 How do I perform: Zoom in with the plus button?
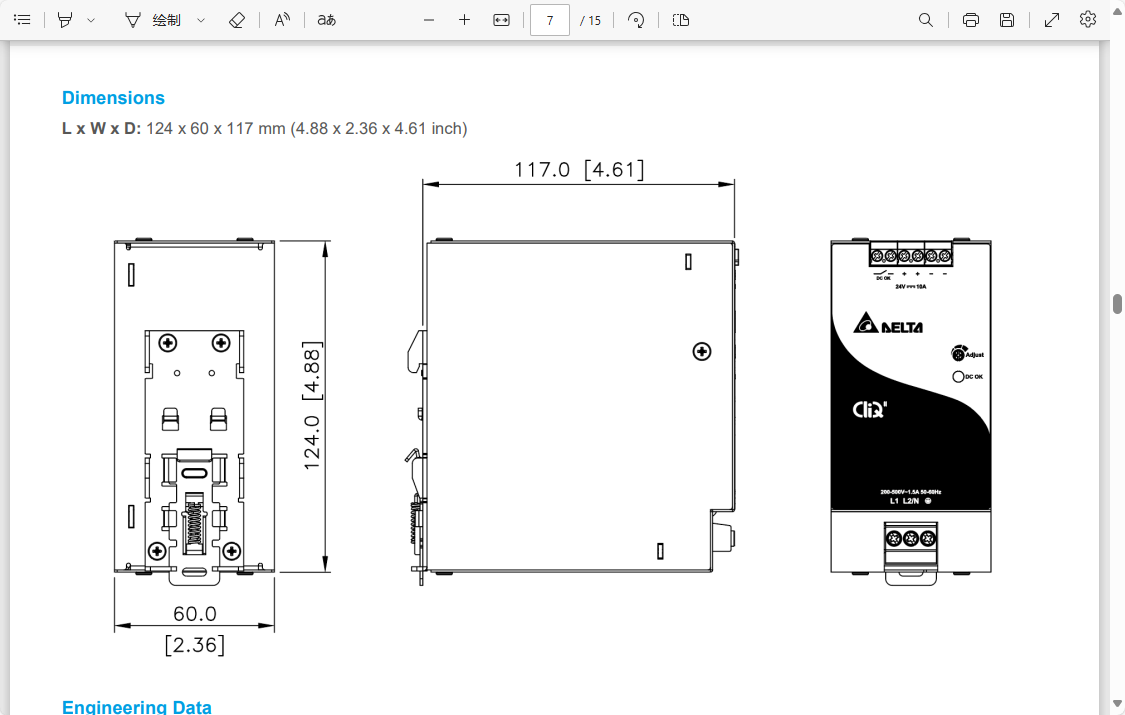click(464, 20)
